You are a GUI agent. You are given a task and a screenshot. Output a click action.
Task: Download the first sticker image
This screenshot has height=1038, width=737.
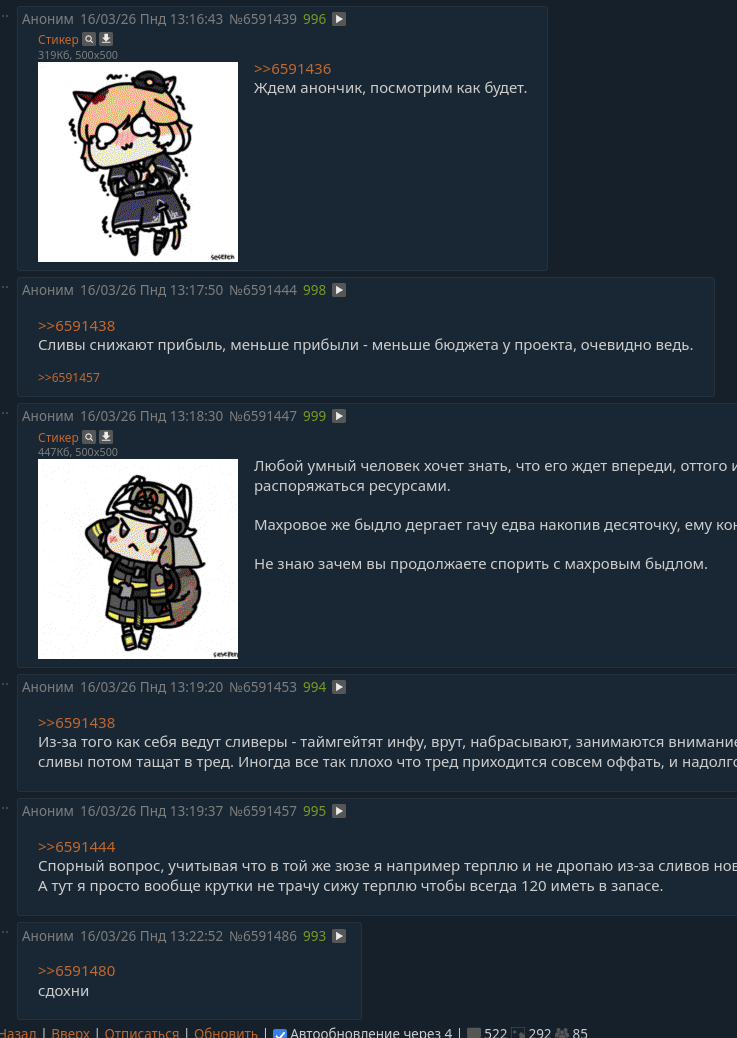point(106,39)
